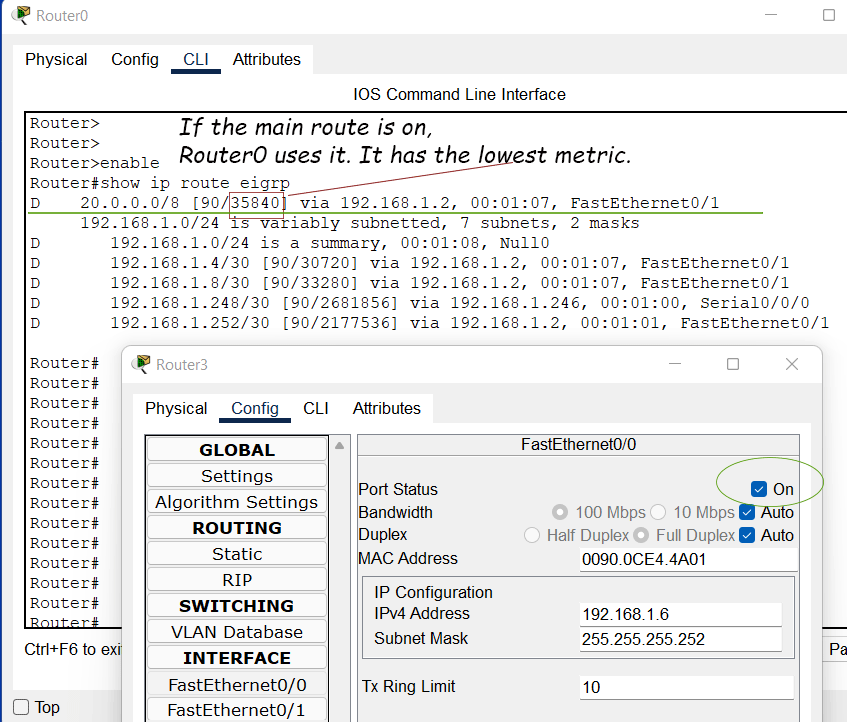The image size is (847, 722).
Task: Toggle the Port Status On checkbox
Action: coord(758,489)
